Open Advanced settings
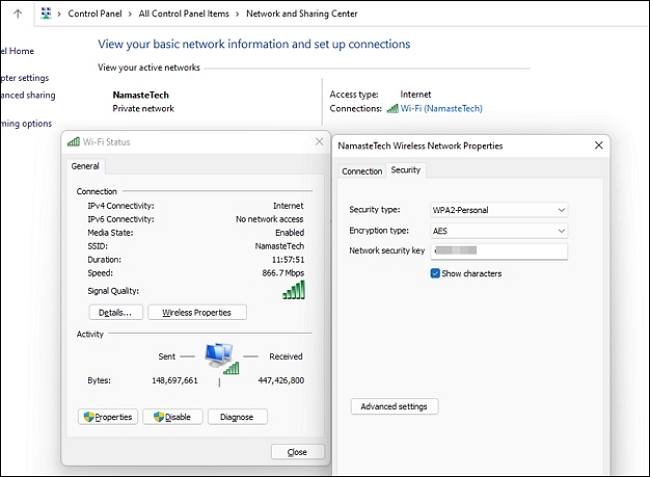This screenshot has width=650, height=477. click(x=394, y=406)
